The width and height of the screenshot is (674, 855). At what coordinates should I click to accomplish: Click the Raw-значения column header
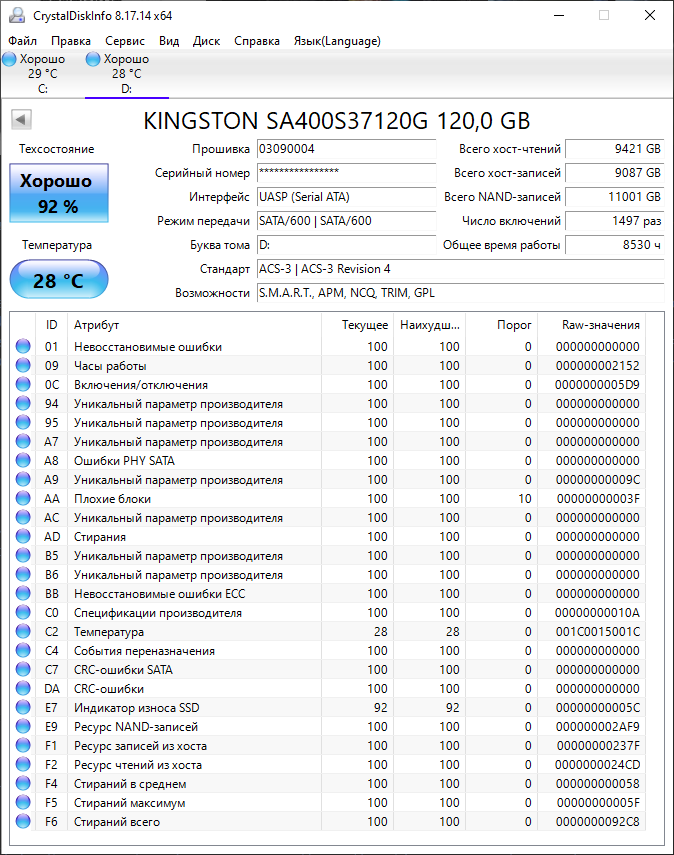coord(591,325)
